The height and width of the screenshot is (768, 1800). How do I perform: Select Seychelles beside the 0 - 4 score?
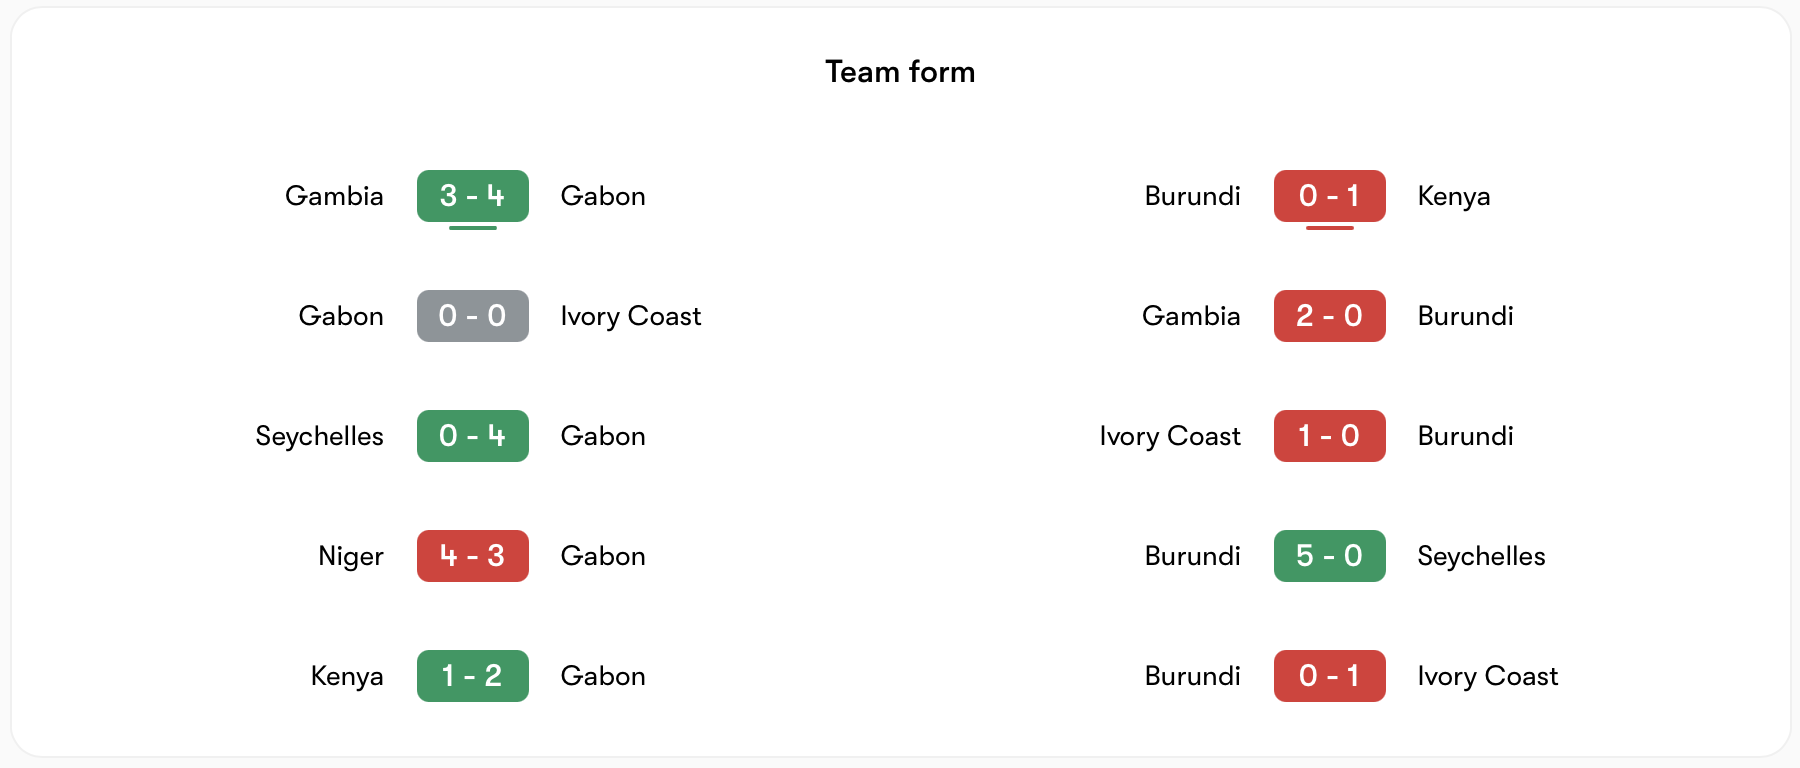(319, 436)
